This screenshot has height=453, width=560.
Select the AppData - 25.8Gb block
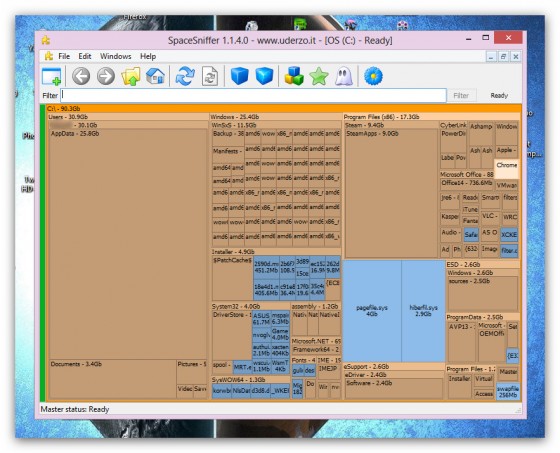[x=128, y=245]
